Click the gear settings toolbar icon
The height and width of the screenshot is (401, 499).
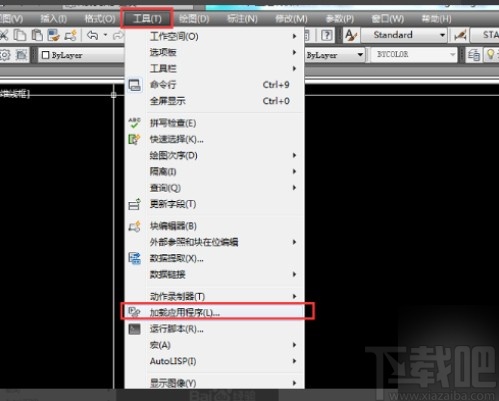pos(5,55)
